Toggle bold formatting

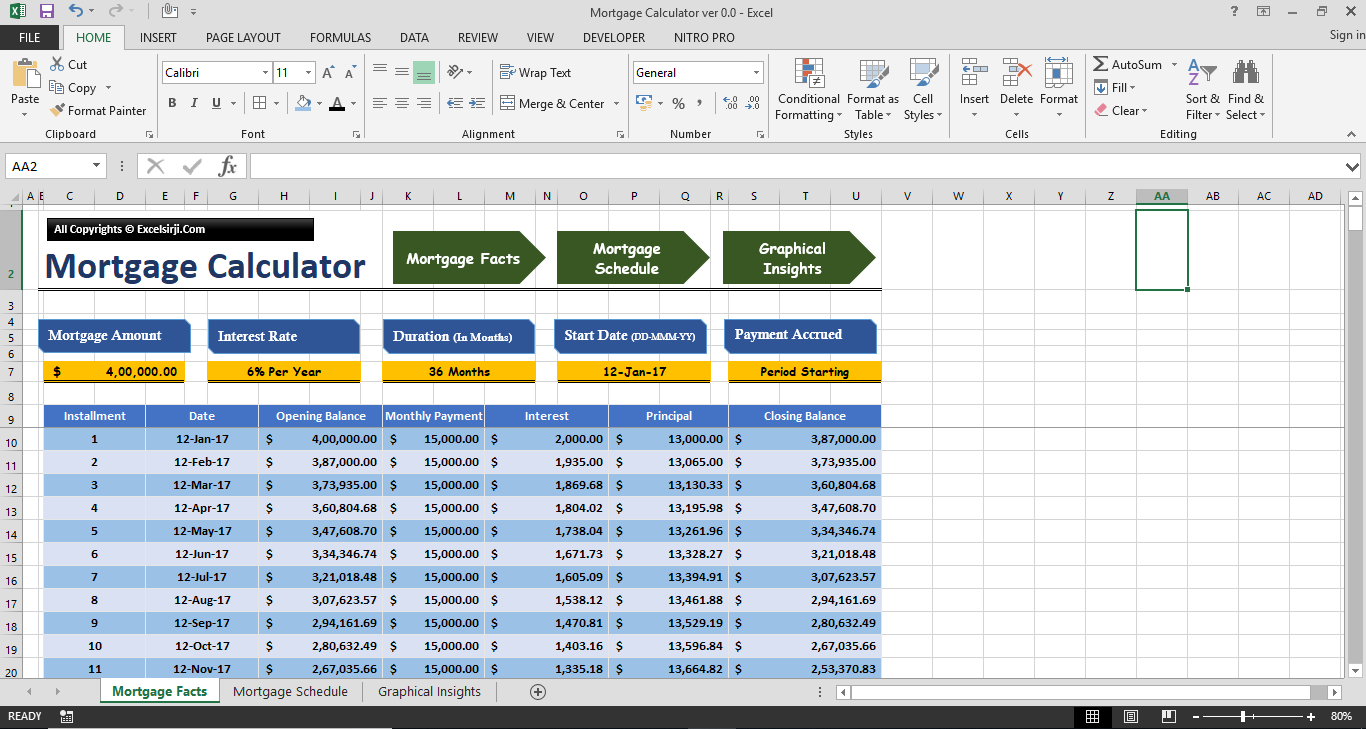point(172,103)
